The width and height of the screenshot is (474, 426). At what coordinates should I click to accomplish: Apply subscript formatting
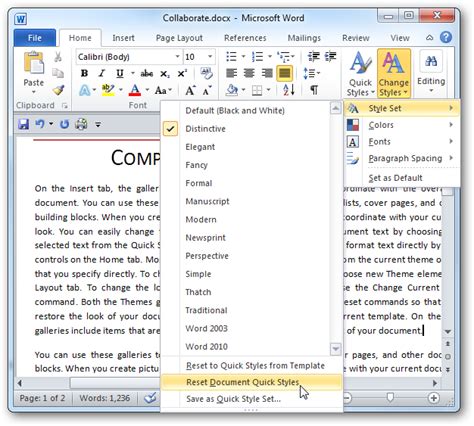click(x=165, y=73)
